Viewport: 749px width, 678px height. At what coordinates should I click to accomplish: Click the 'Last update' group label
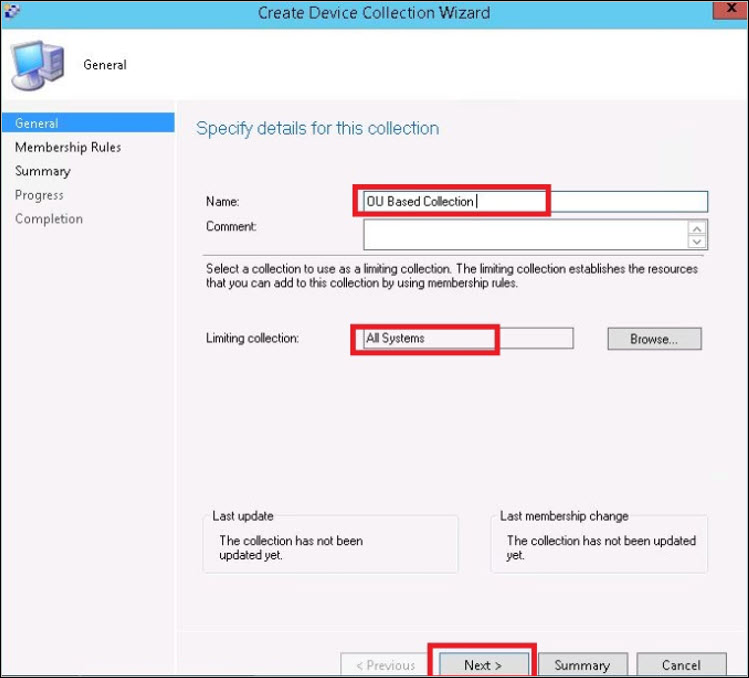(243, 516)
